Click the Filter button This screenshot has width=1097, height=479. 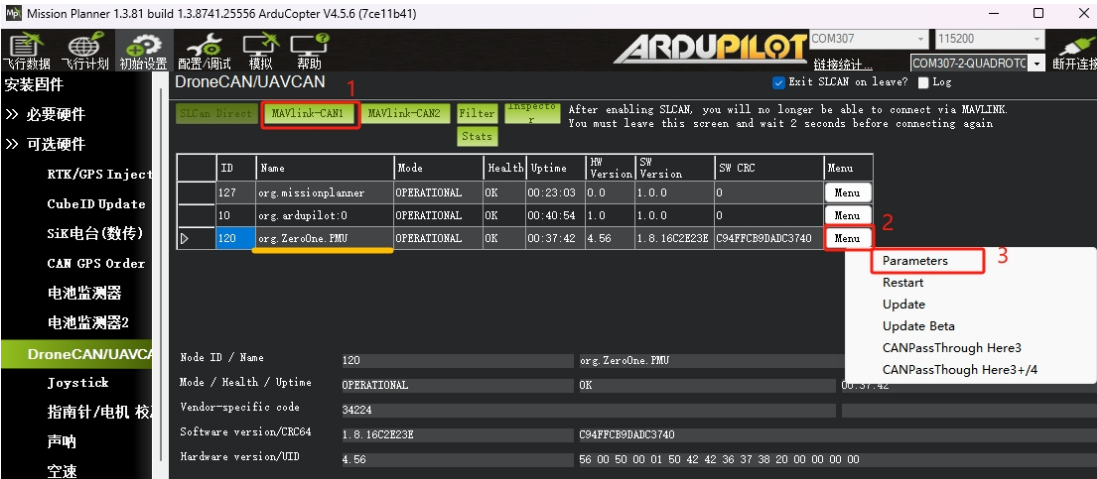coord(476,113)
